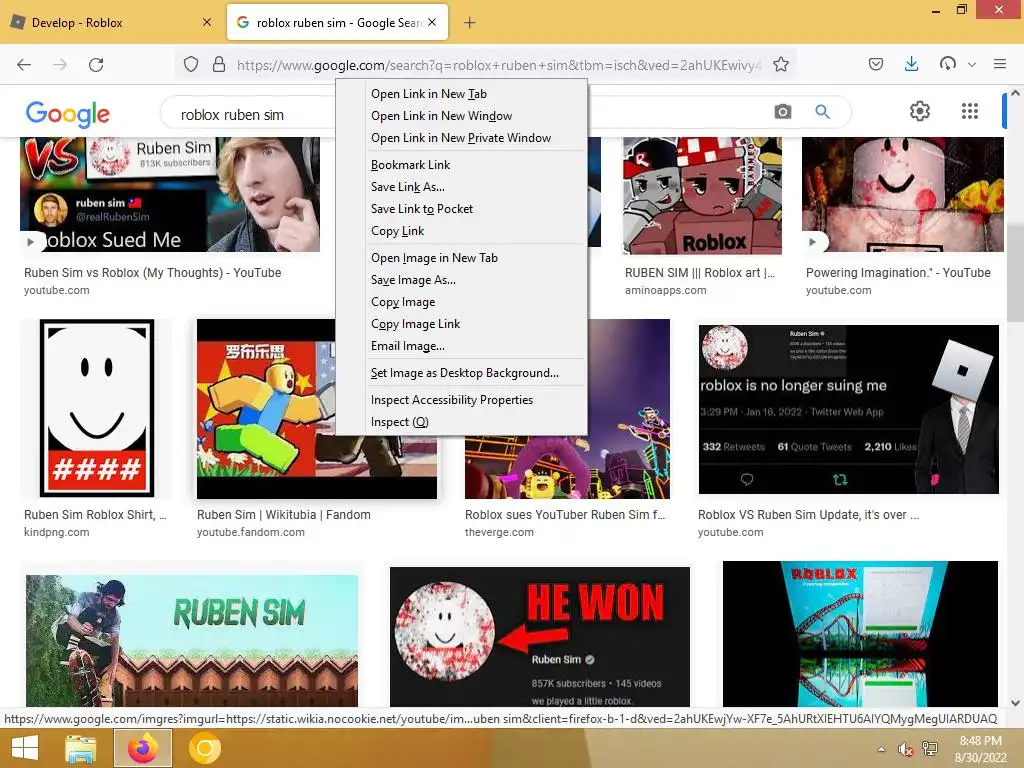Open Ruben Sim Wikitubia Fandom link
Screen dimensions: 1024x768
click(x=283, y=515)
